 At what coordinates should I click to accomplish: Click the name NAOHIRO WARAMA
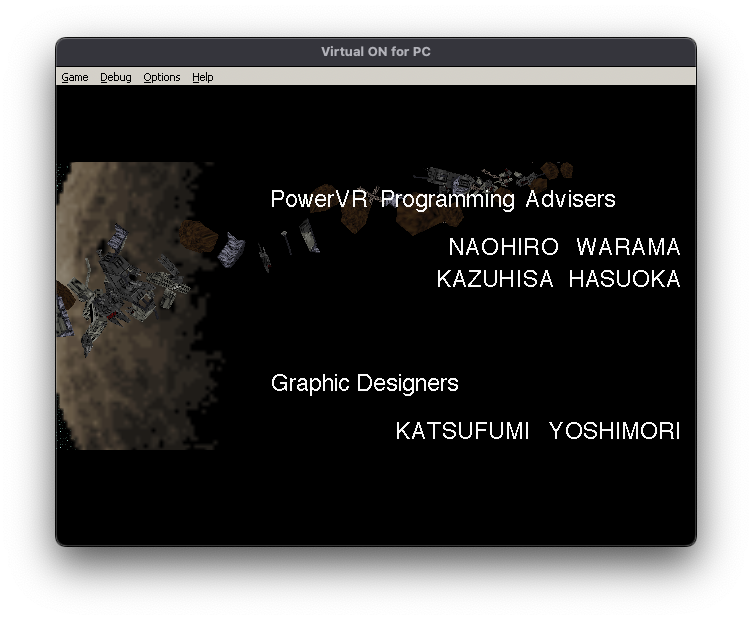(564, 247)
